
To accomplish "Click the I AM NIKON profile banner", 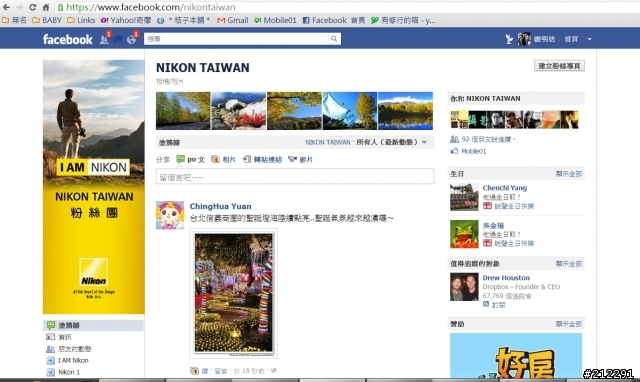I will click(x=93, y=187).
